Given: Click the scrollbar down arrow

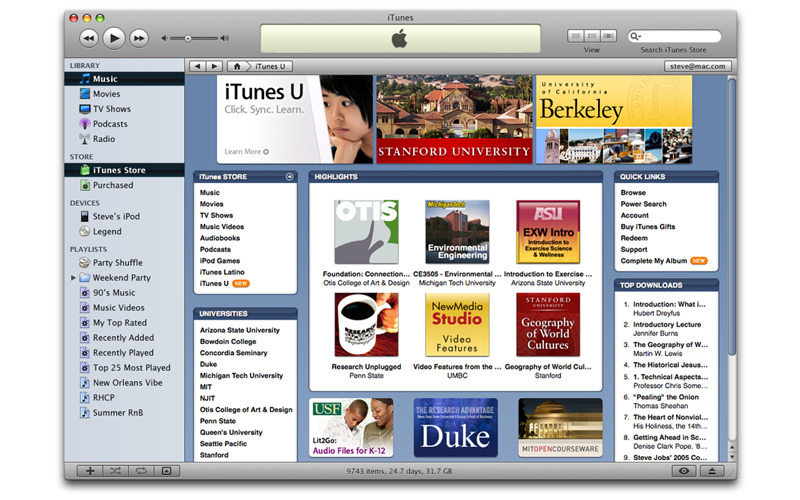Looking at the screenshot, I should (732, 457).
